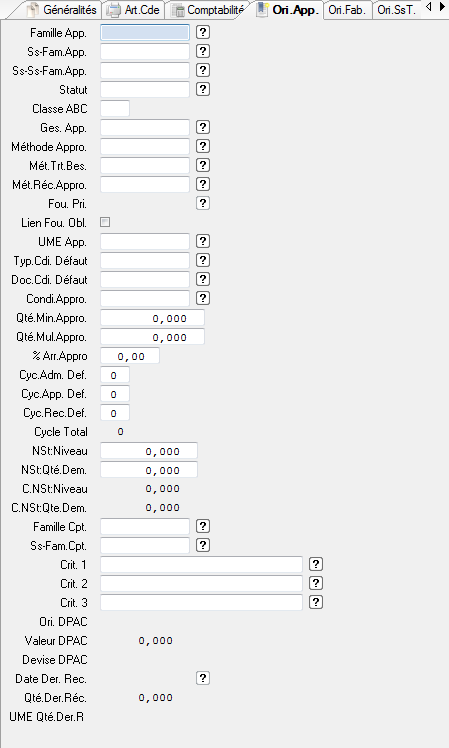
Task: Click the Condi.Appro. lookup question icon
Action: point(203,298)
